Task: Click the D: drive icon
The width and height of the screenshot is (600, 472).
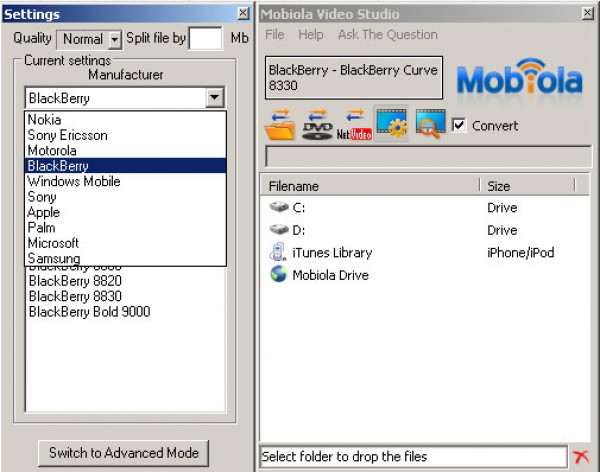Action: [x=279, y=230]
